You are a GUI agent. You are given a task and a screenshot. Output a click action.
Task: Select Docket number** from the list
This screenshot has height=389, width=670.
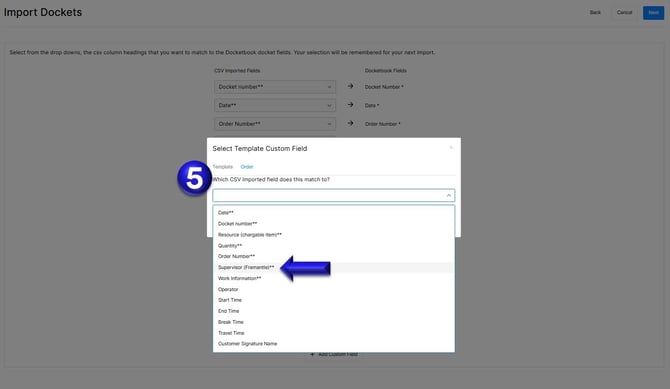pyautogui.click(x=334, y=224)
